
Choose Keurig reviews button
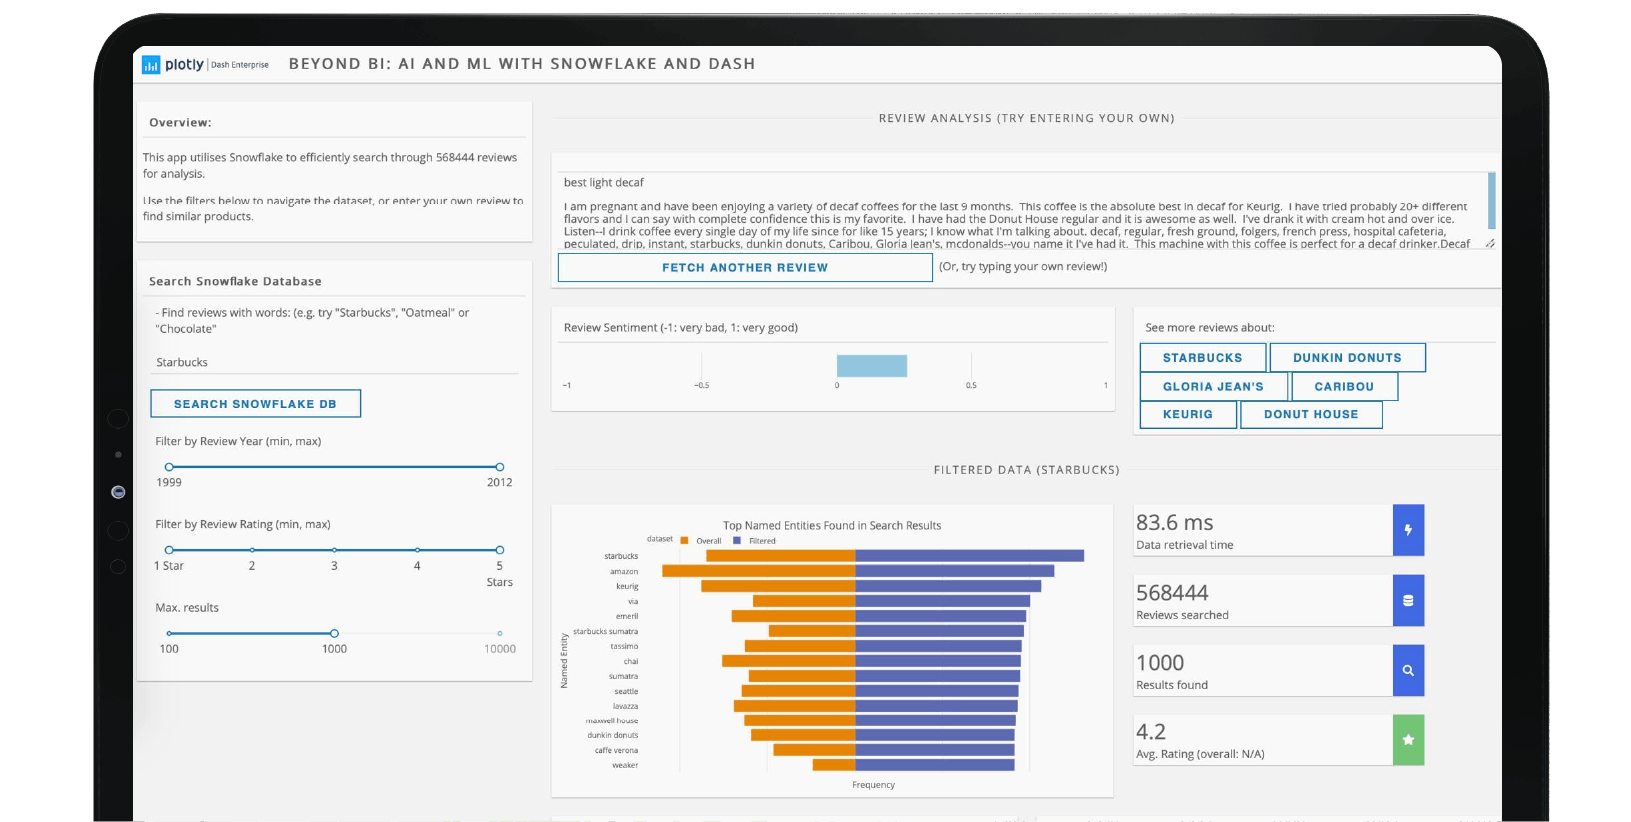1188,415
